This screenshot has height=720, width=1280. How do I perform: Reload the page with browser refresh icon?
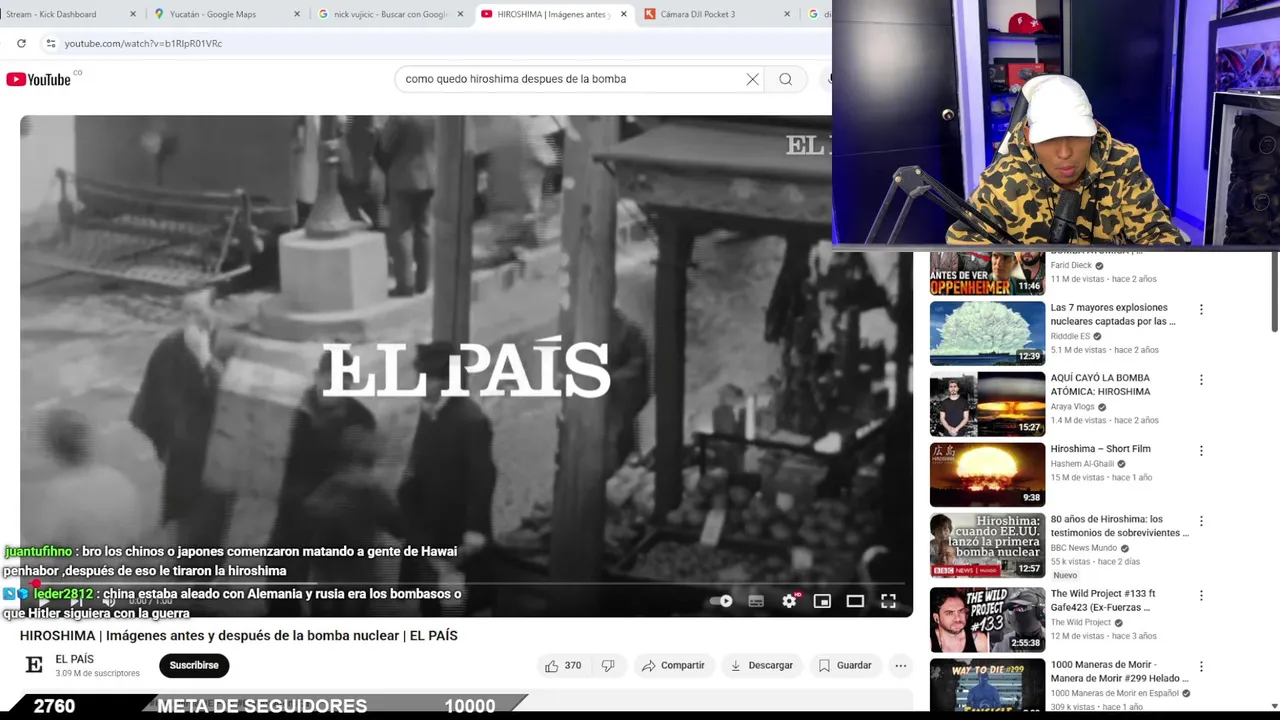pos(21,43)
